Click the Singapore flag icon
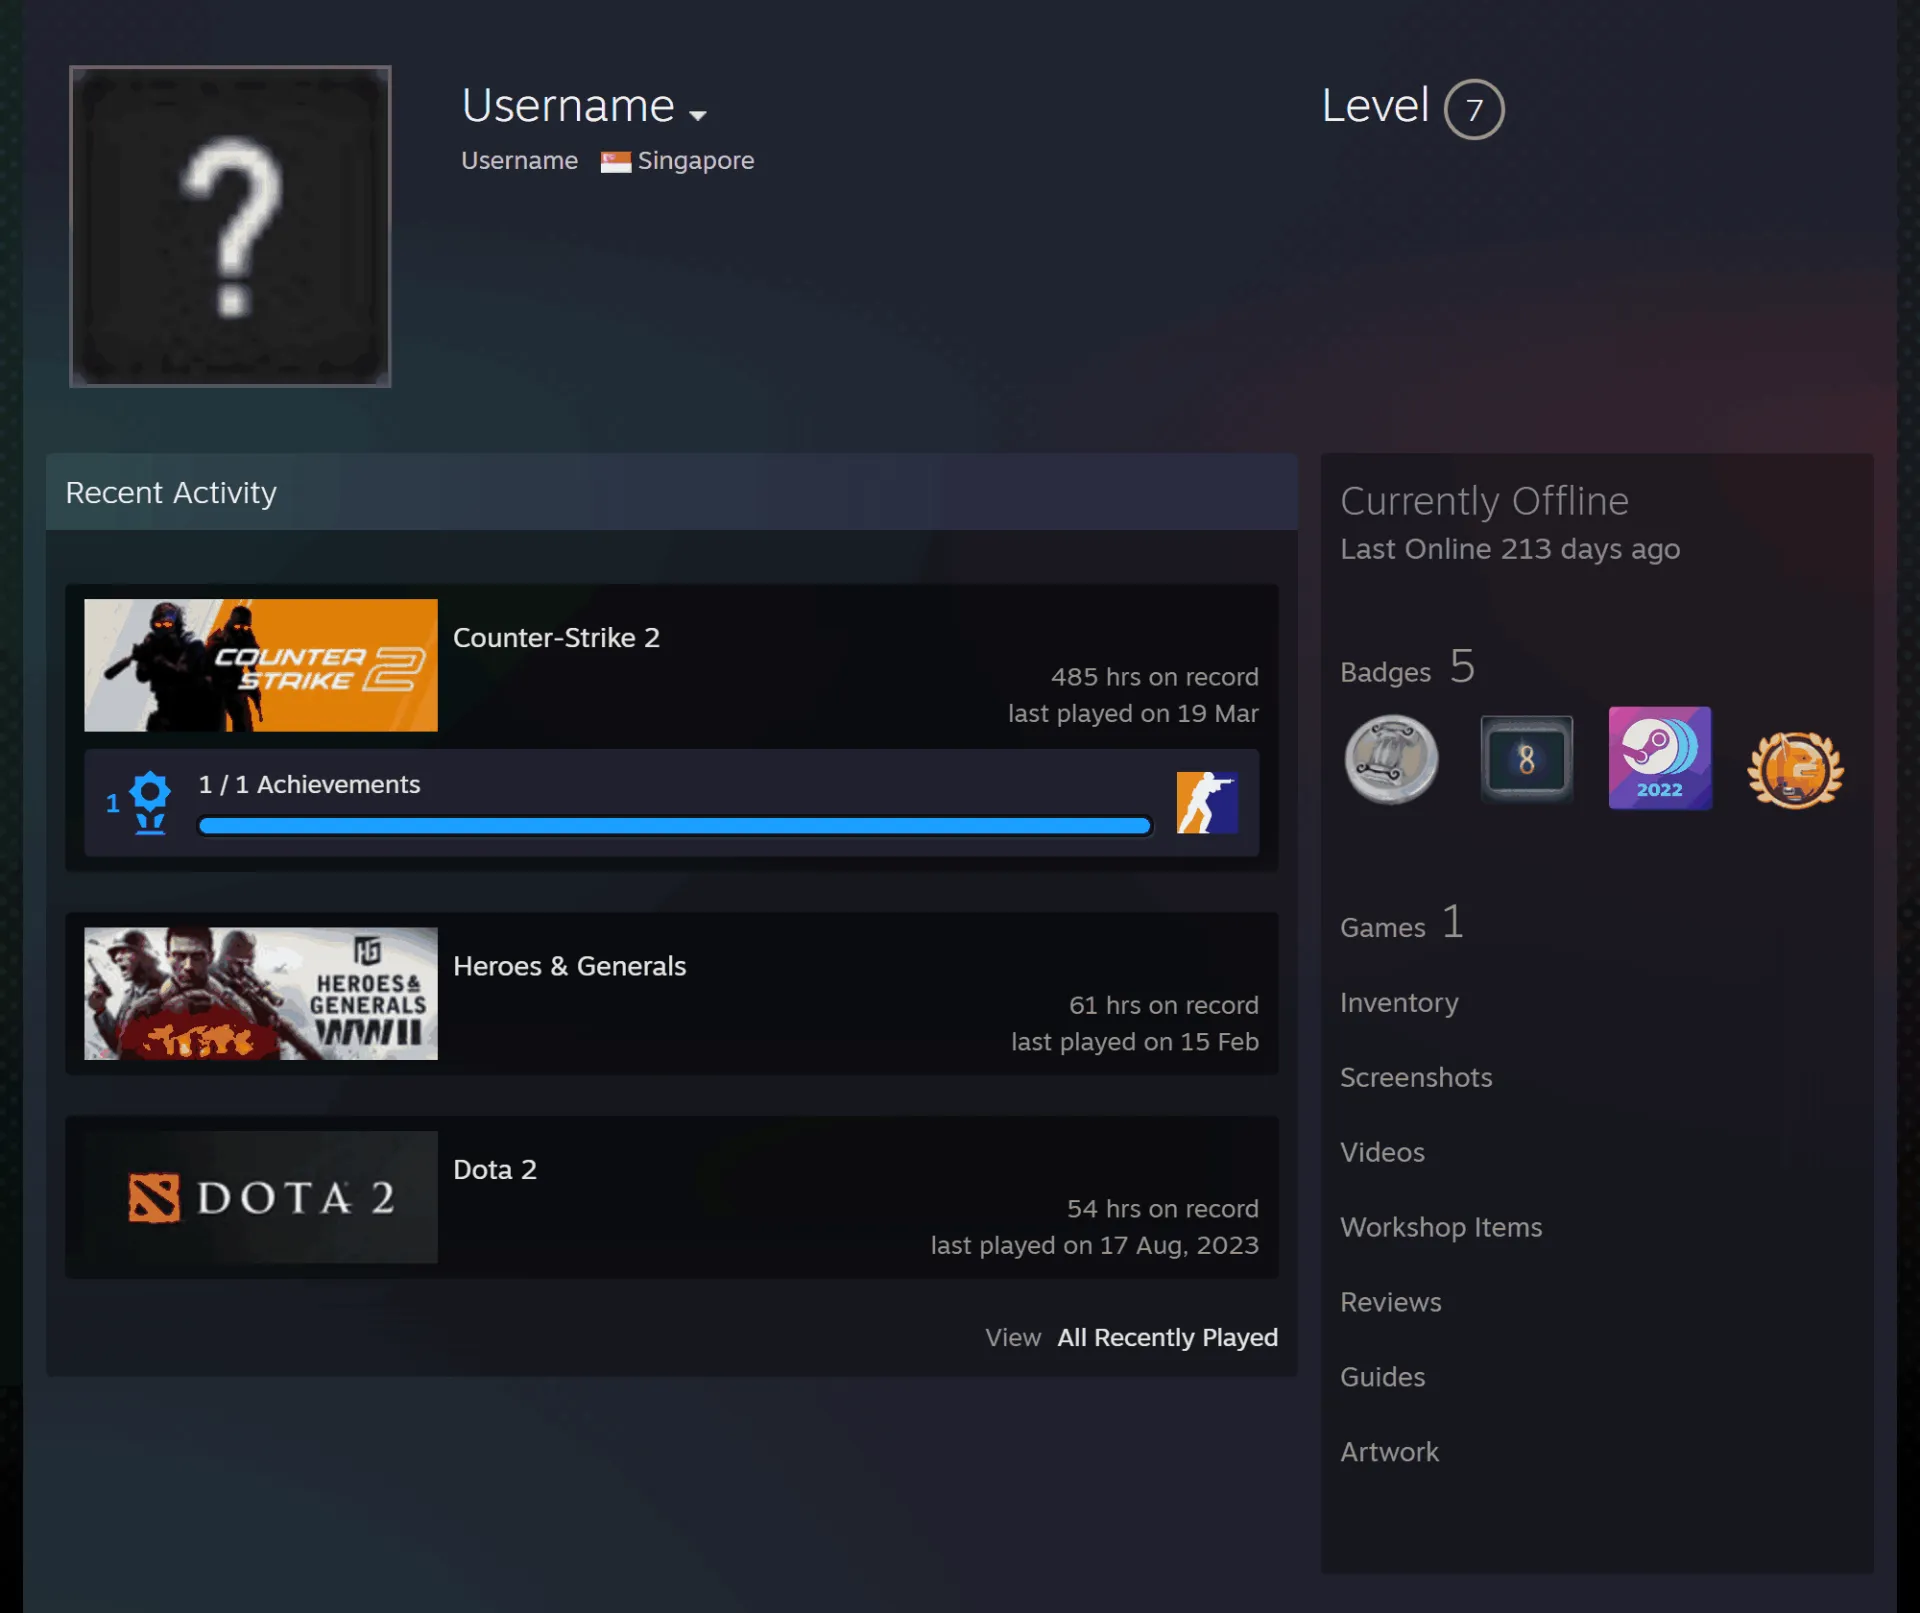The image size is (1920, 1613). click(615, 161)
